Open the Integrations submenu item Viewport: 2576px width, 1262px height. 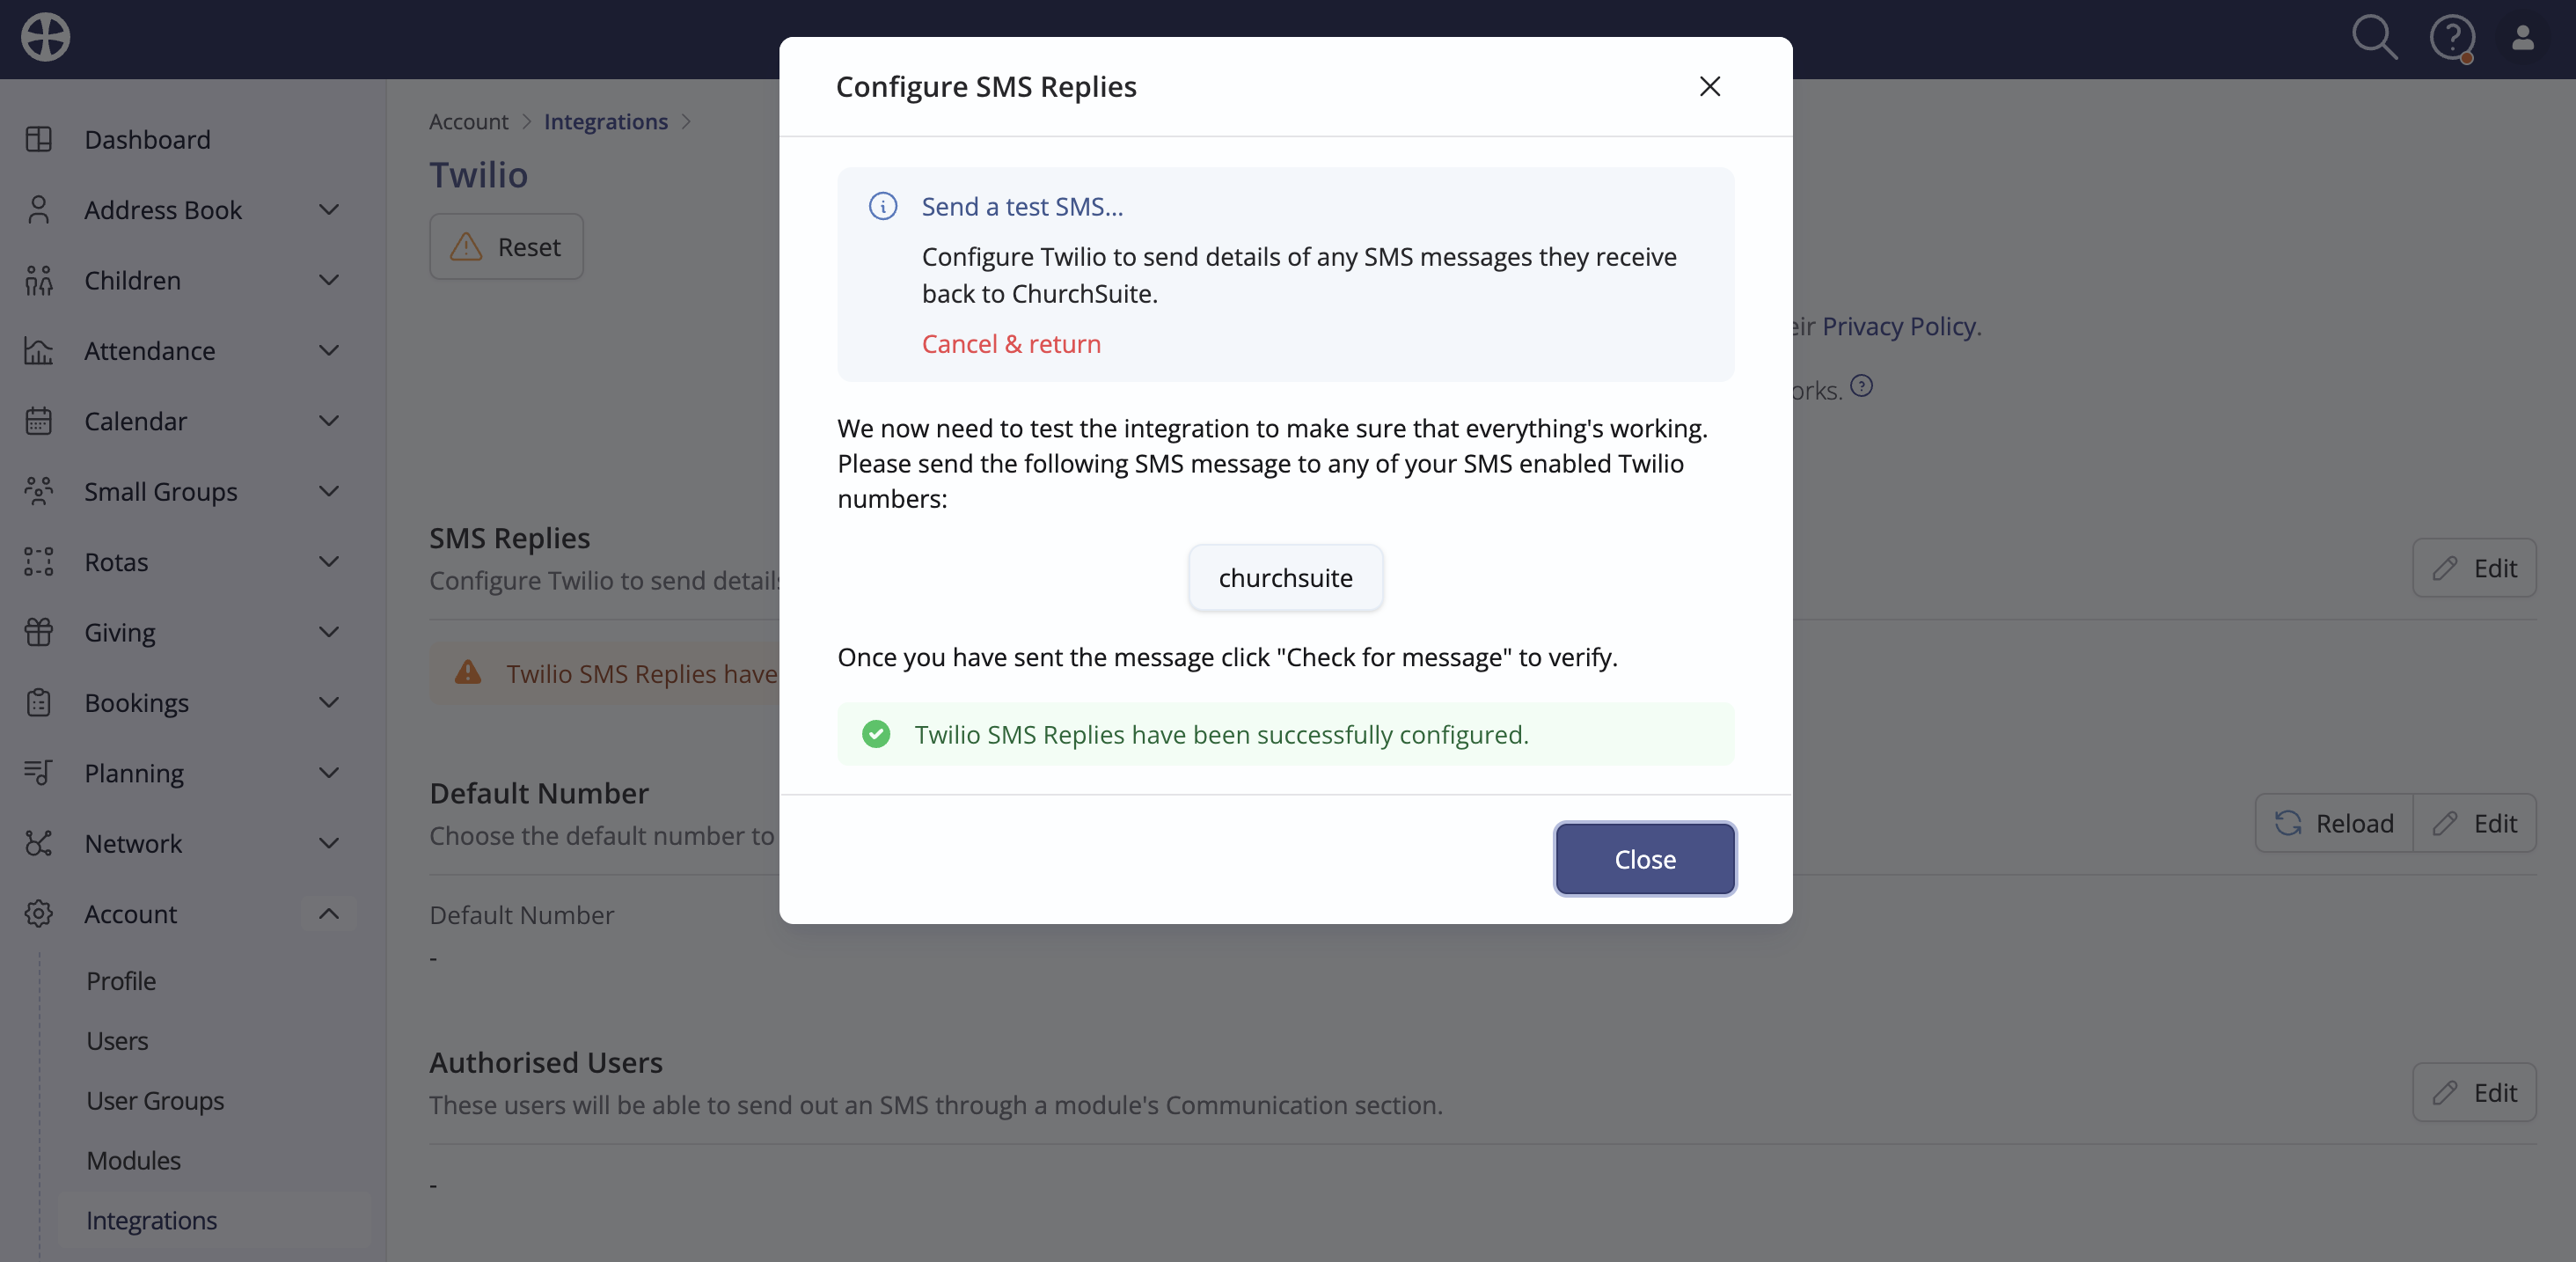[x=151, y=1220]
